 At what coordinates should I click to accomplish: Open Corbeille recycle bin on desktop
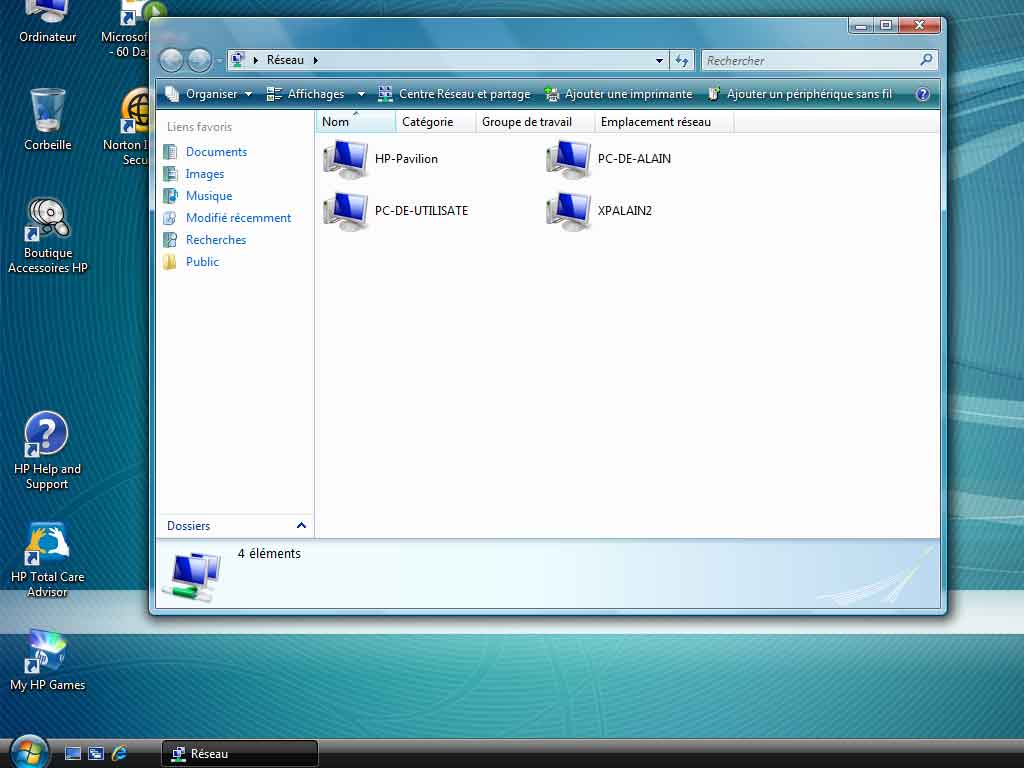pos(47,110)
